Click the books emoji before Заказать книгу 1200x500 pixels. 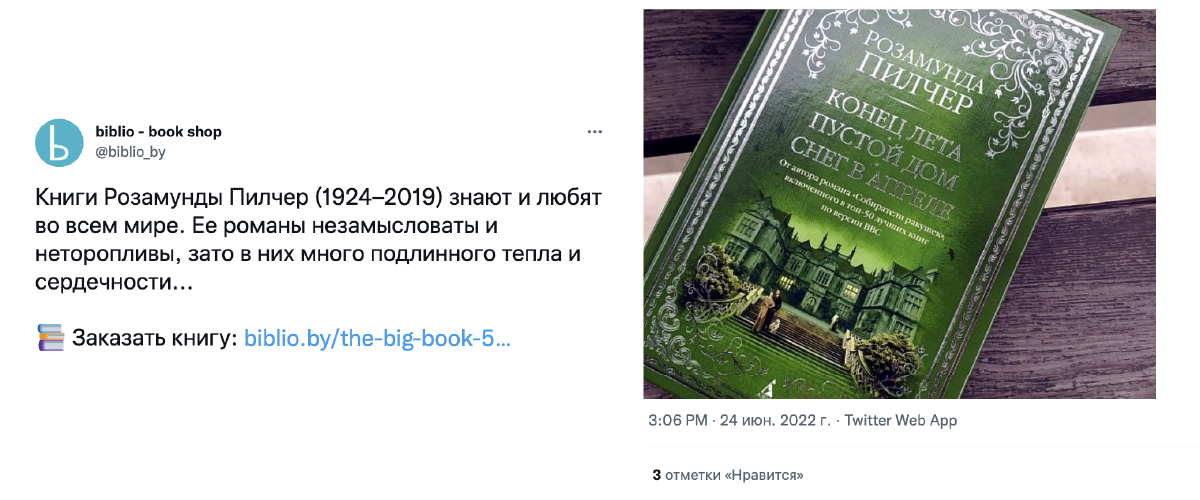49,338
